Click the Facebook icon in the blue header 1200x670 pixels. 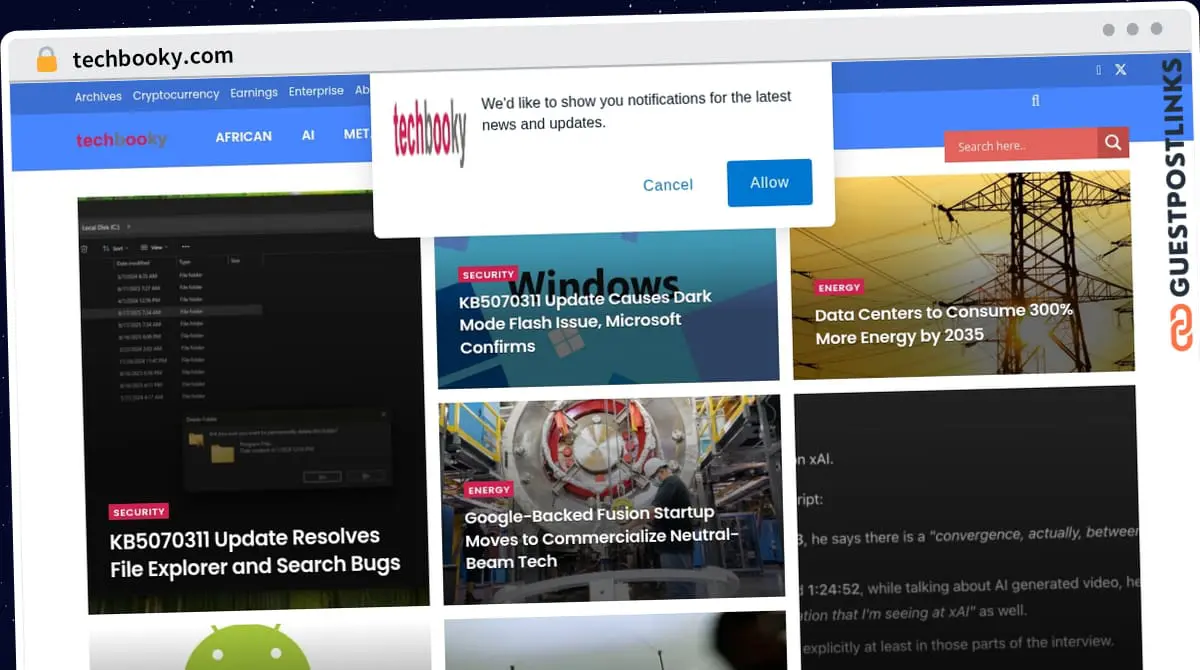pyautogui.click(x=1098, y=70)
